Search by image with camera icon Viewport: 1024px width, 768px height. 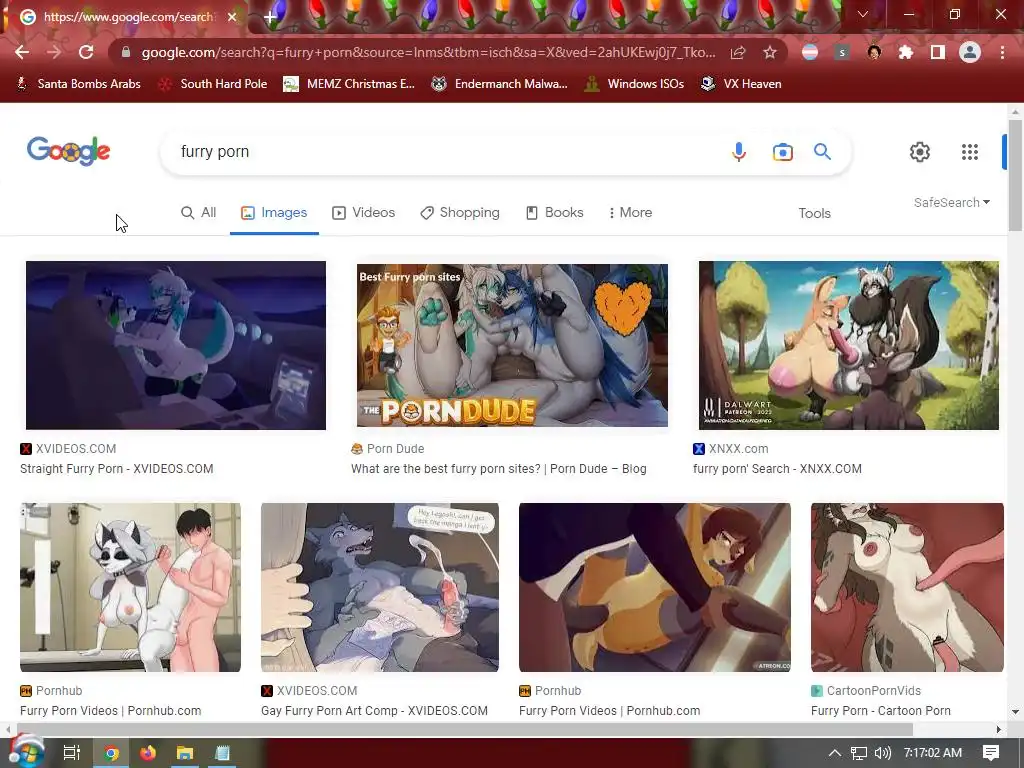click(x=782, y=152)
